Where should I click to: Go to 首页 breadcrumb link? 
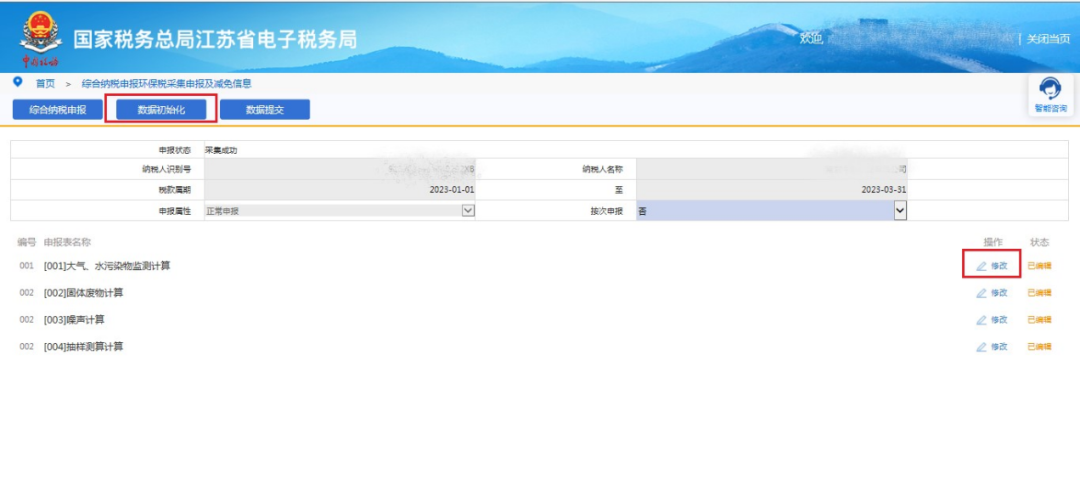coord(45,83)
